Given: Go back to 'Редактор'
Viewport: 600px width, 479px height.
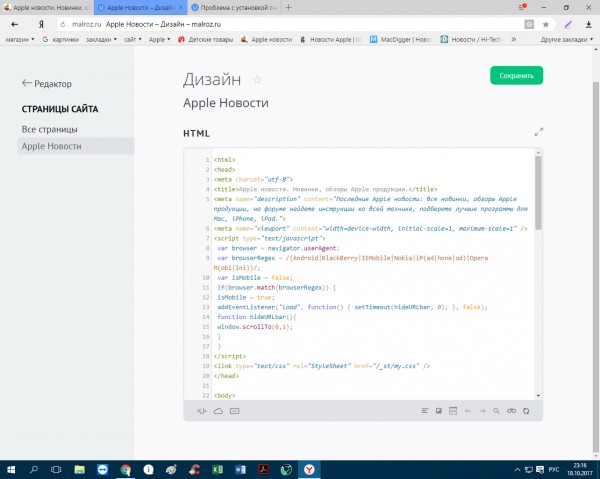Looking at the screenshot, I should pos(47,83).
